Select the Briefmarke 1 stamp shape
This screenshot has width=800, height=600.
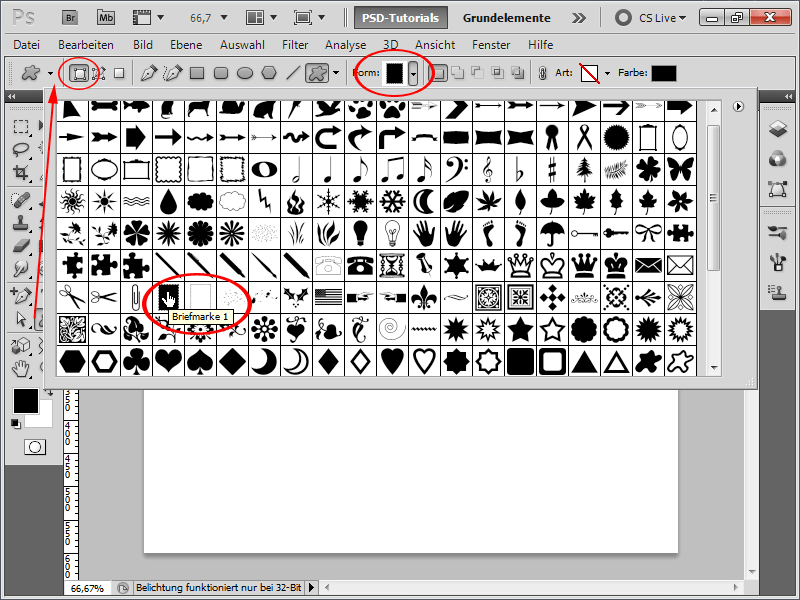point(168,297)
